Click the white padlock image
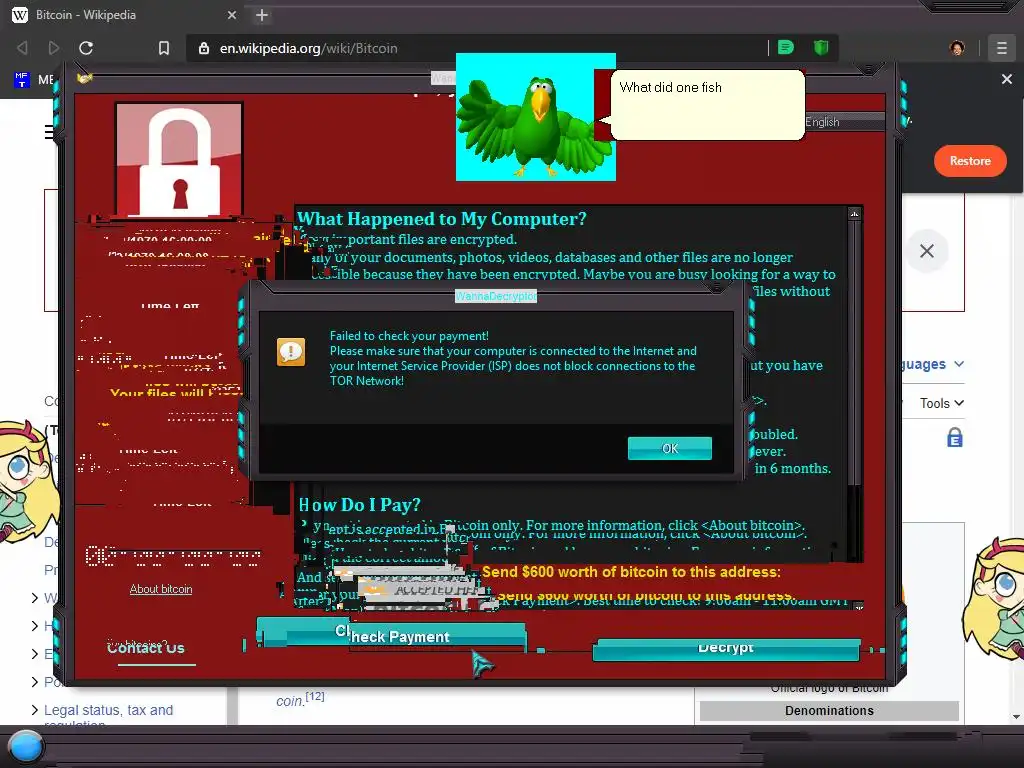 tap(179, 159)
